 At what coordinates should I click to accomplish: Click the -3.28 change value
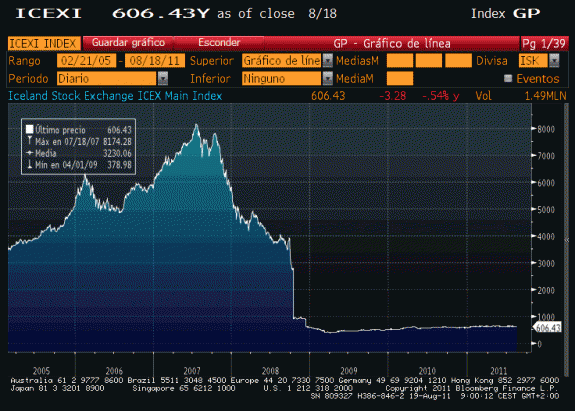pyautogui.click(x=392, y=96)
